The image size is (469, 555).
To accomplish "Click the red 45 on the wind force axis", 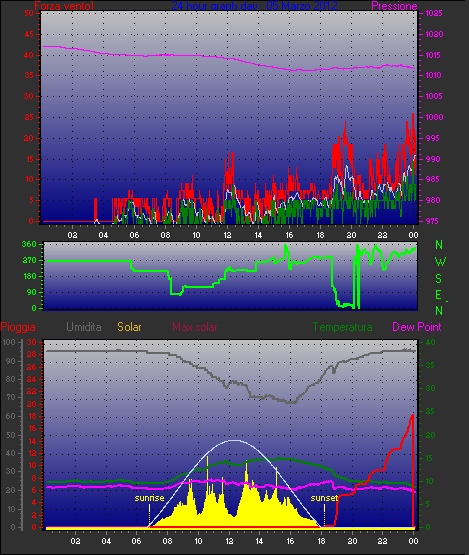I will [29, 34].
